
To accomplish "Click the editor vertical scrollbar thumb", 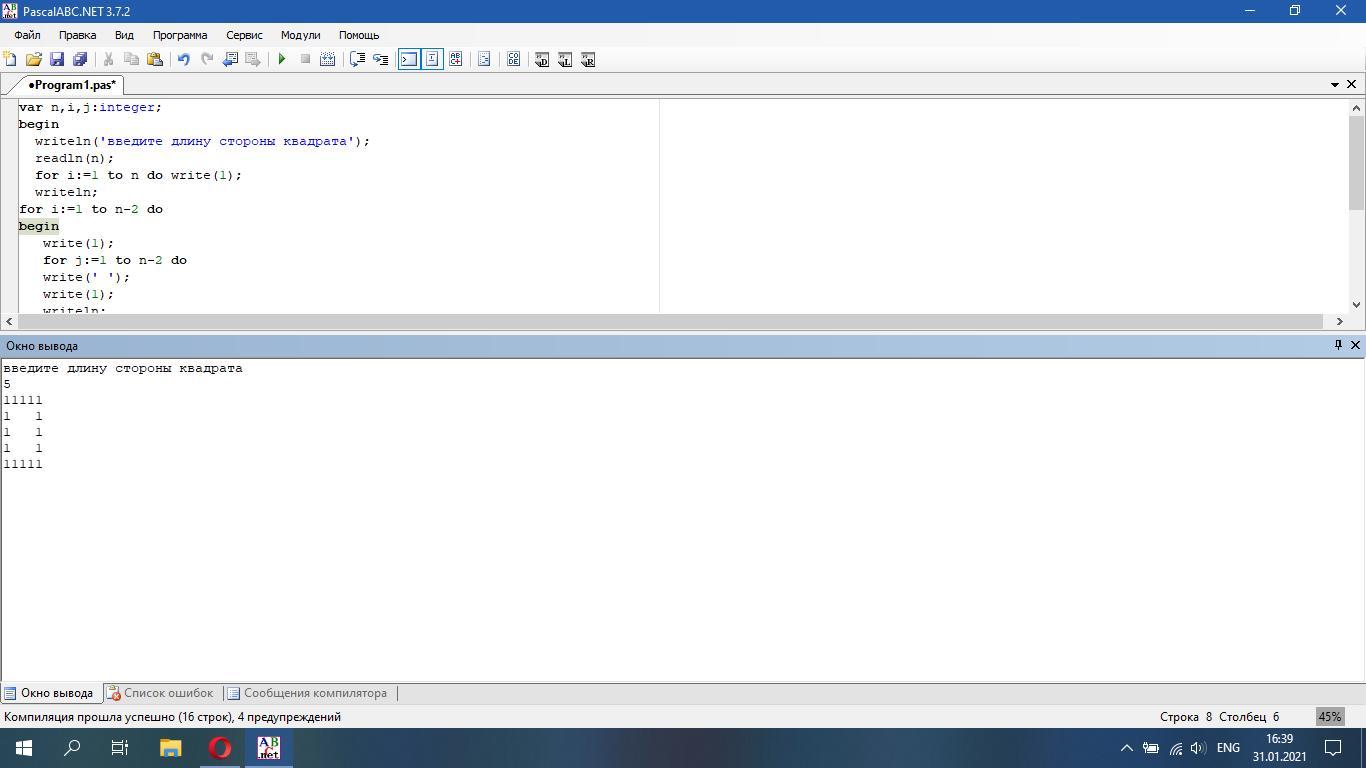I will tap(1357, 162).
